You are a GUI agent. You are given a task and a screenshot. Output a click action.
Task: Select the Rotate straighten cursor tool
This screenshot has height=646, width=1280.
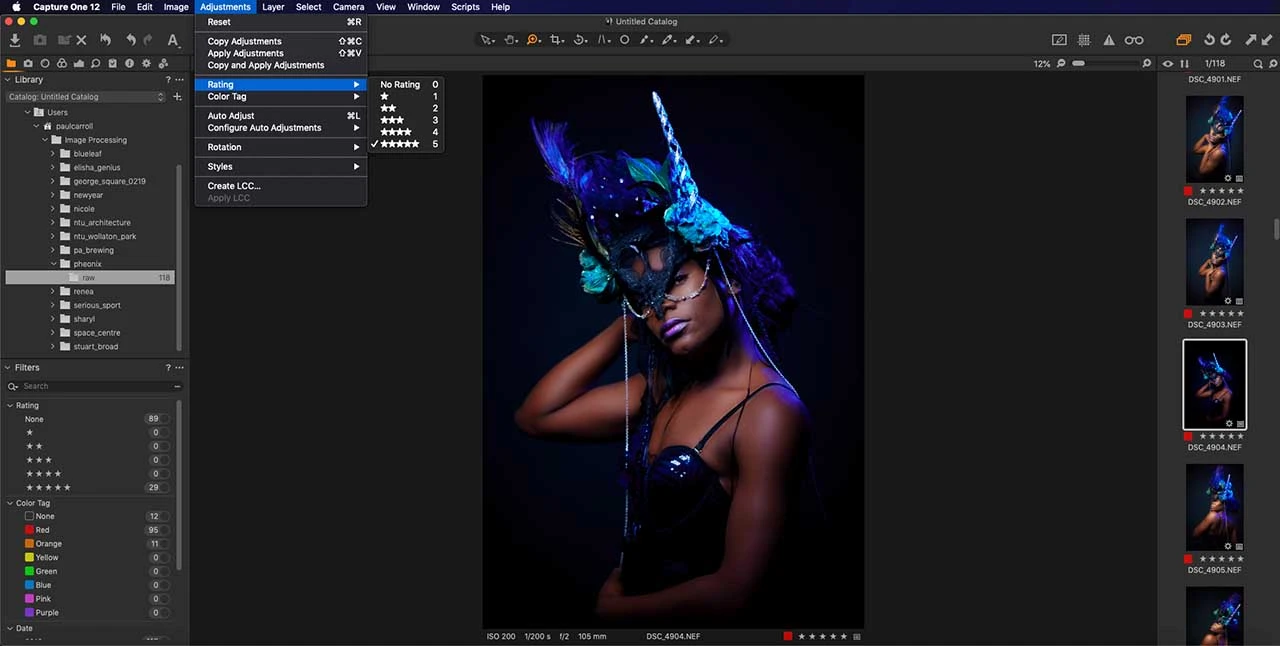(580, 40)
